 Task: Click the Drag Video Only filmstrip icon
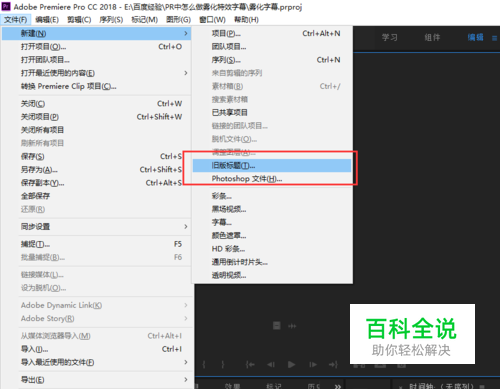pyautogui.click(x=276, y=326)
